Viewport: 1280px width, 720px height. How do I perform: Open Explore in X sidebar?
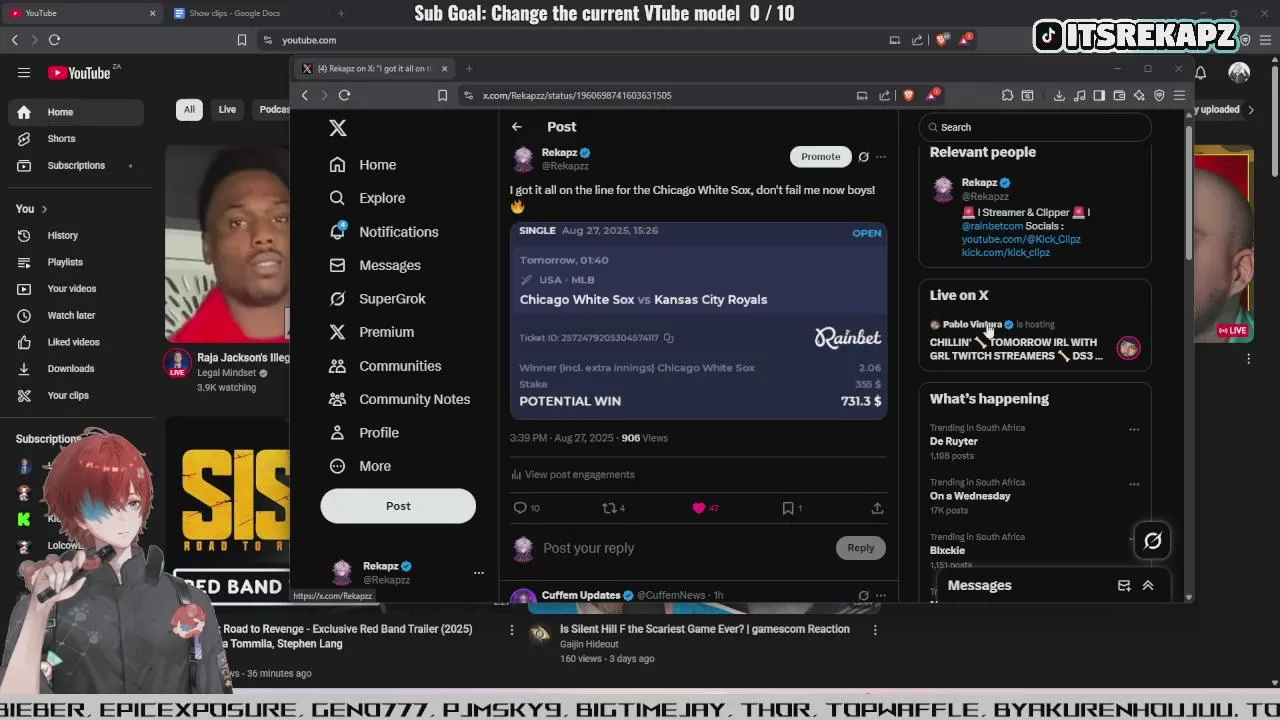[367, 198]
